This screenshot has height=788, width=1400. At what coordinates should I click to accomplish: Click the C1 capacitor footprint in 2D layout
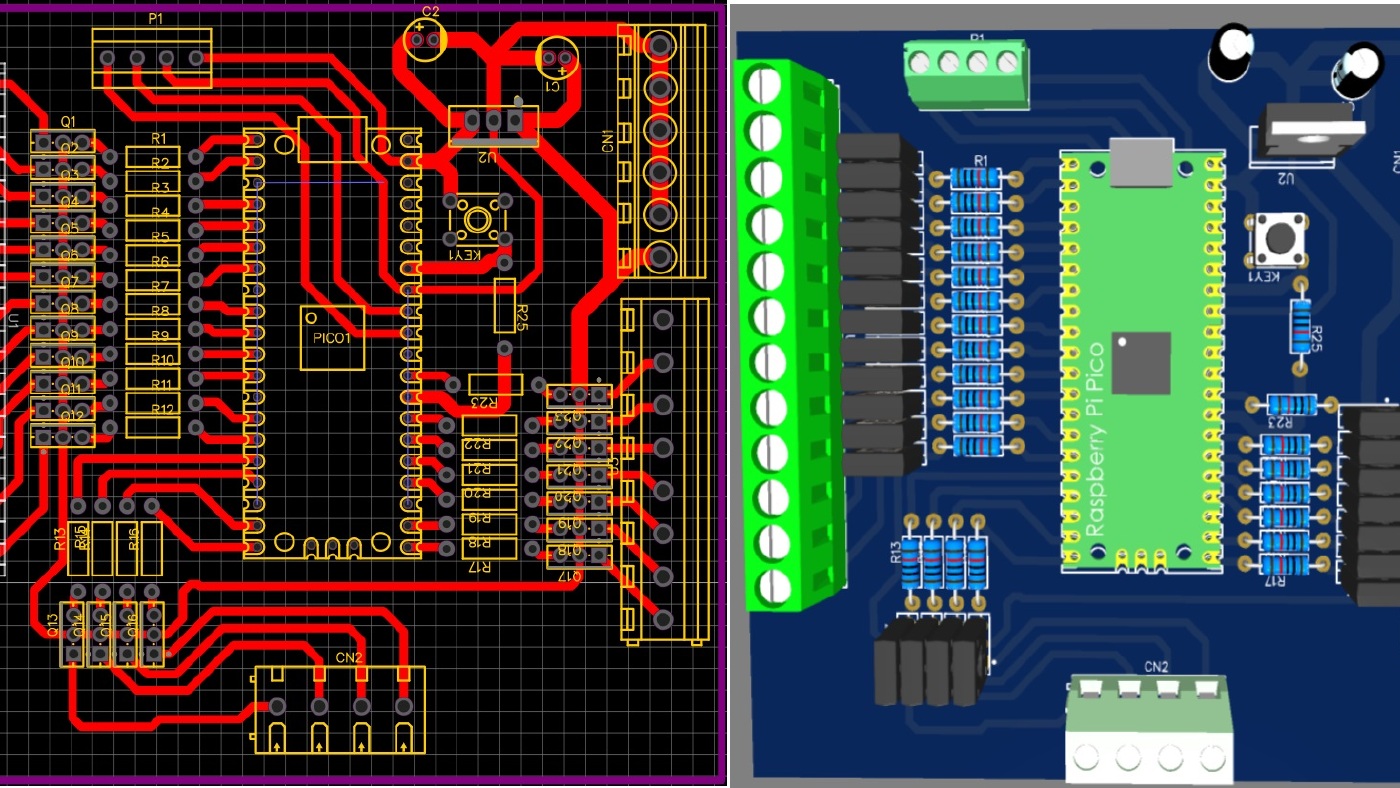click(x=557, y=60)
